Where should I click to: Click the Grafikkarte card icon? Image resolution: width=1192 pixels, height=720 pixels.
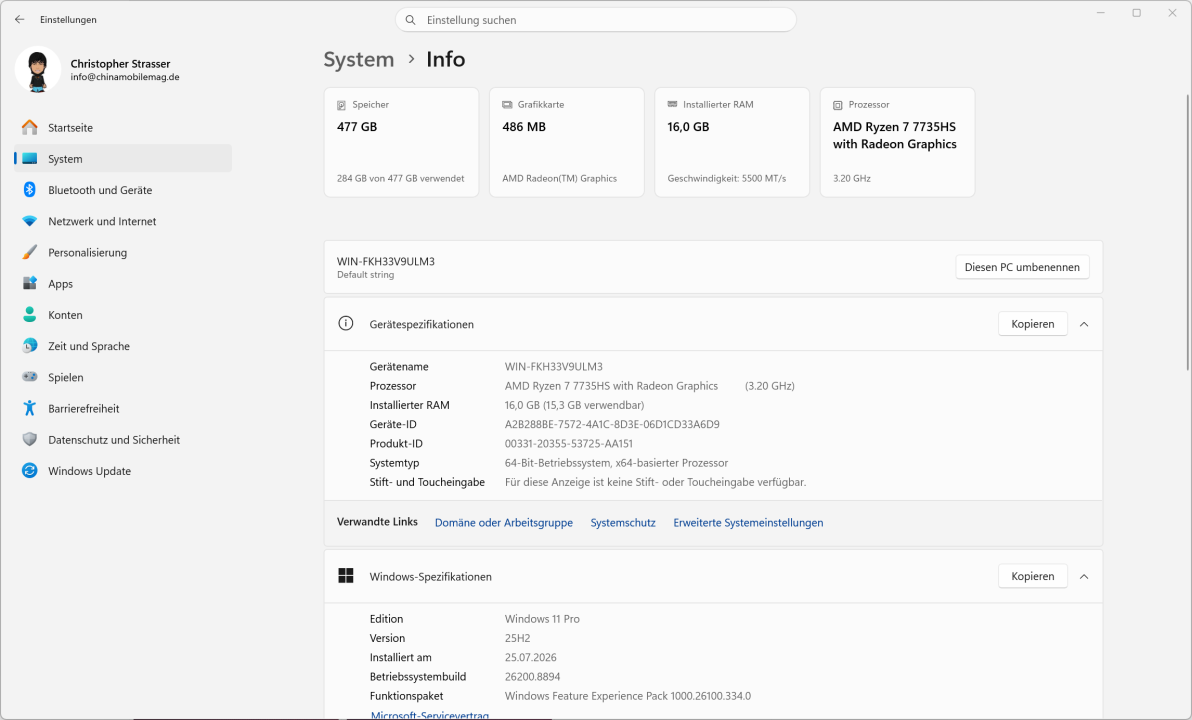[507, 105]
